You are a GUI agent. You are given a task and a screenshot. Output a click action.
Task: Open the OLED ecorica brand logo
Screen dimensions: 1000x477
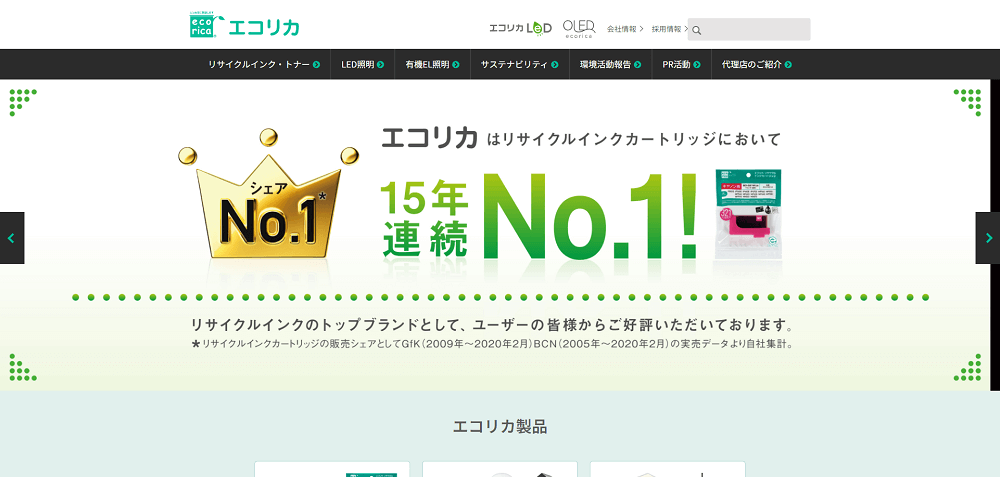coord(578,28)
